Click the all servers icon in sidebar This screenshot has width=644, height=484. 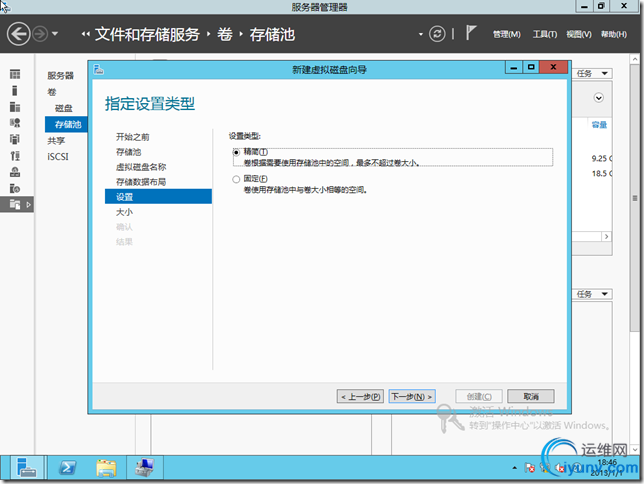(x=15, y=107)
